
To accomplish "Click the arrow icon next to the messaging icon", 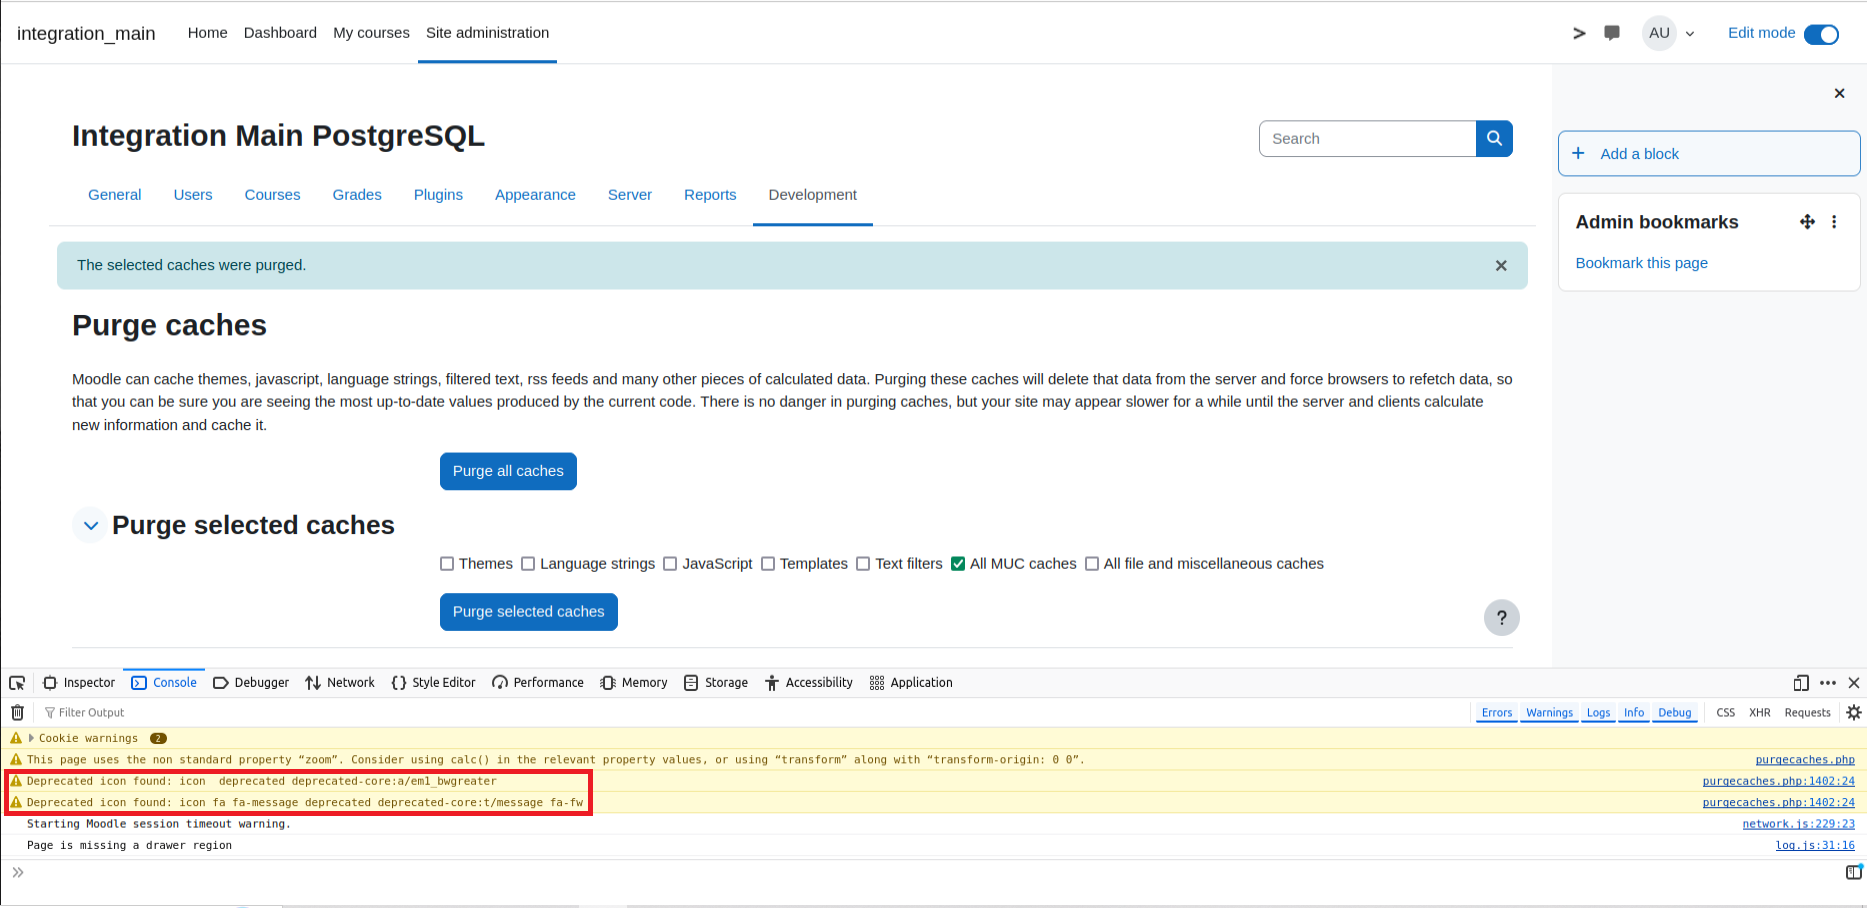I will 1579,33.
